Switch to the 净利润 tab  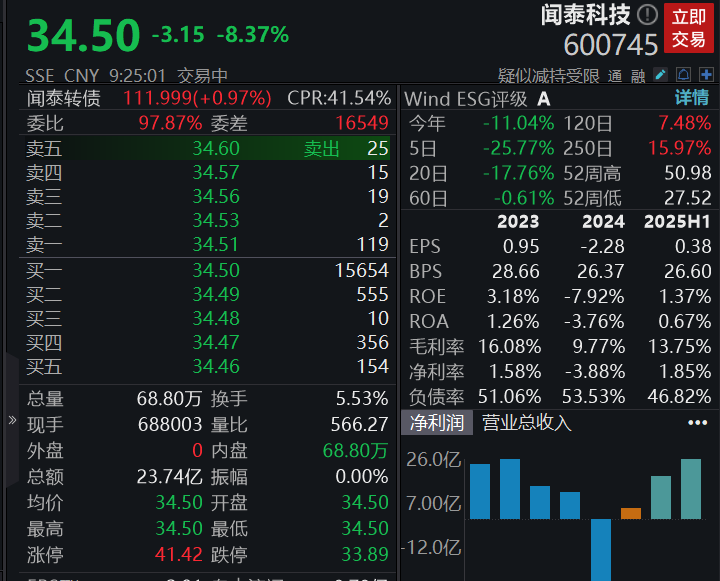pyautogui.click(x=436, y=422)
